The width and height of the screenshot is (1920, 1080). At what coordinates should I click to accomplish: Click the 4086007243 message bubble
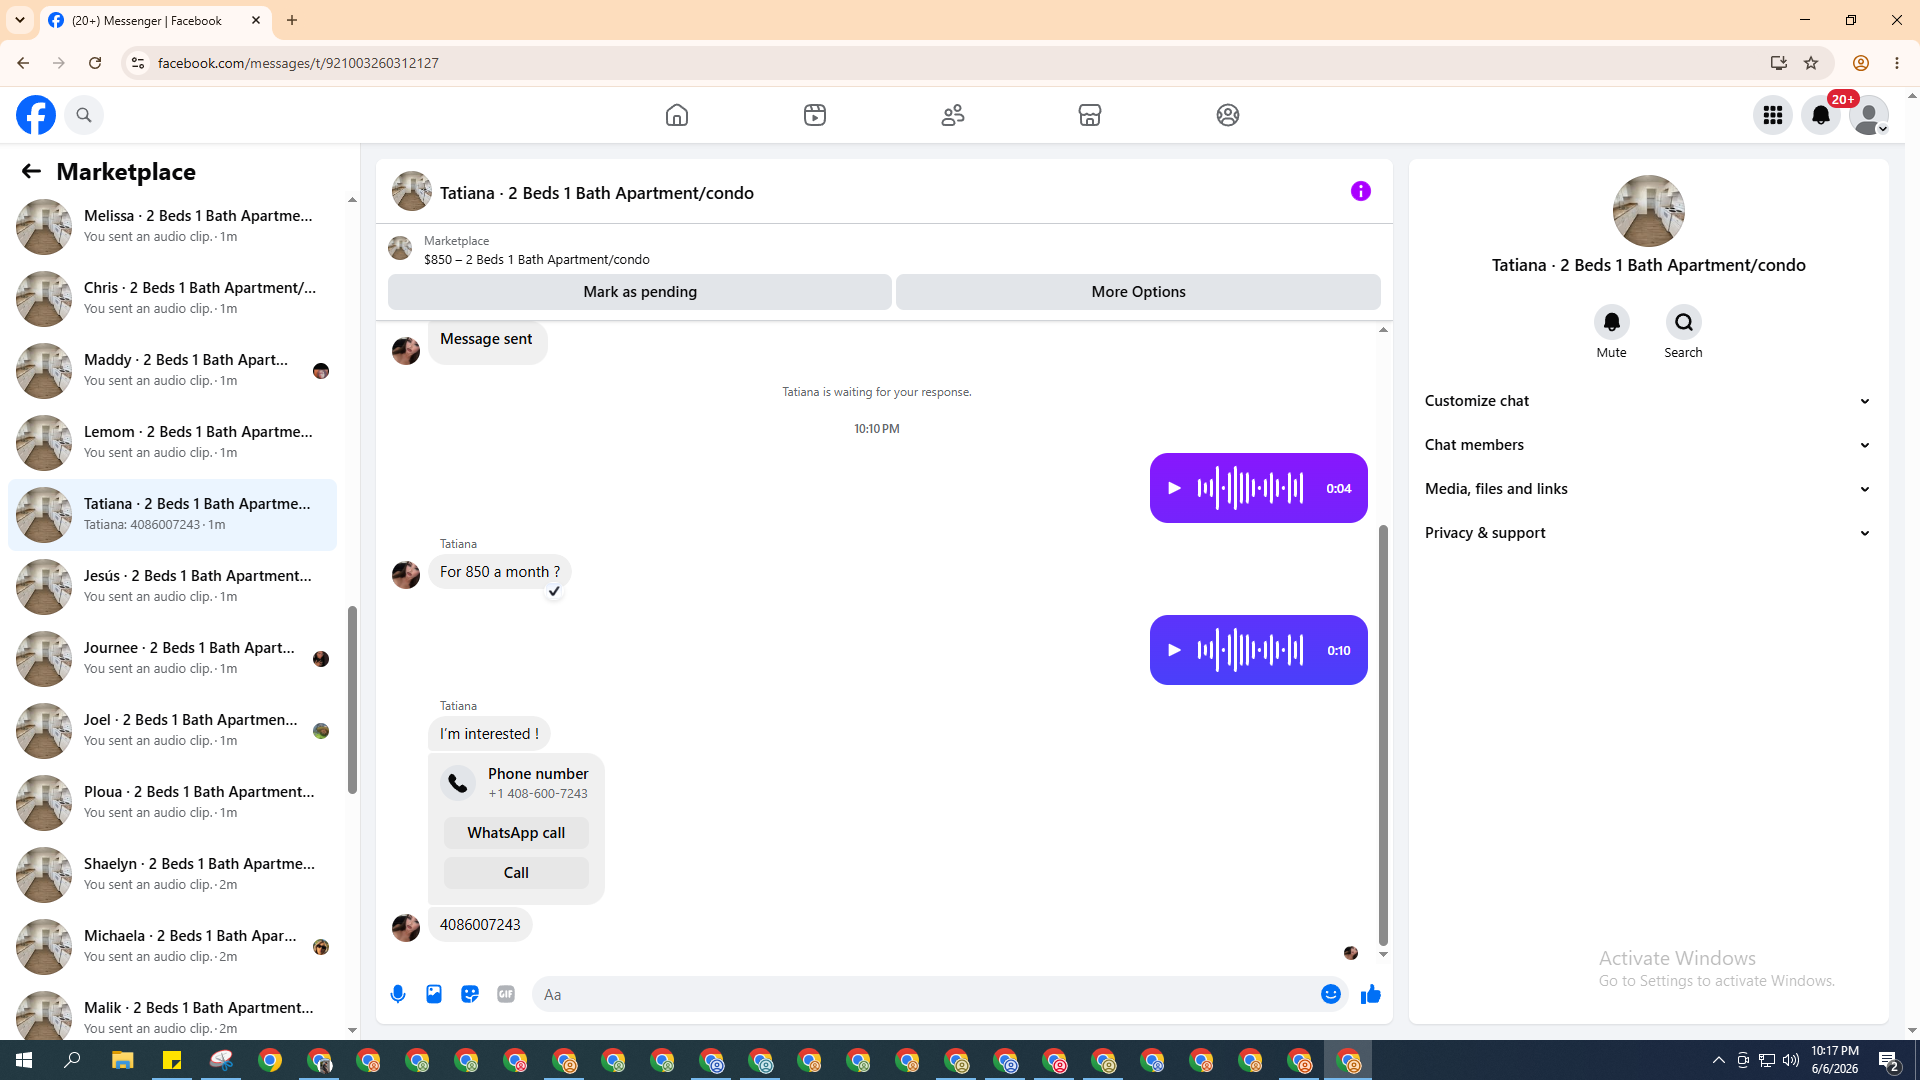[480, 925]
